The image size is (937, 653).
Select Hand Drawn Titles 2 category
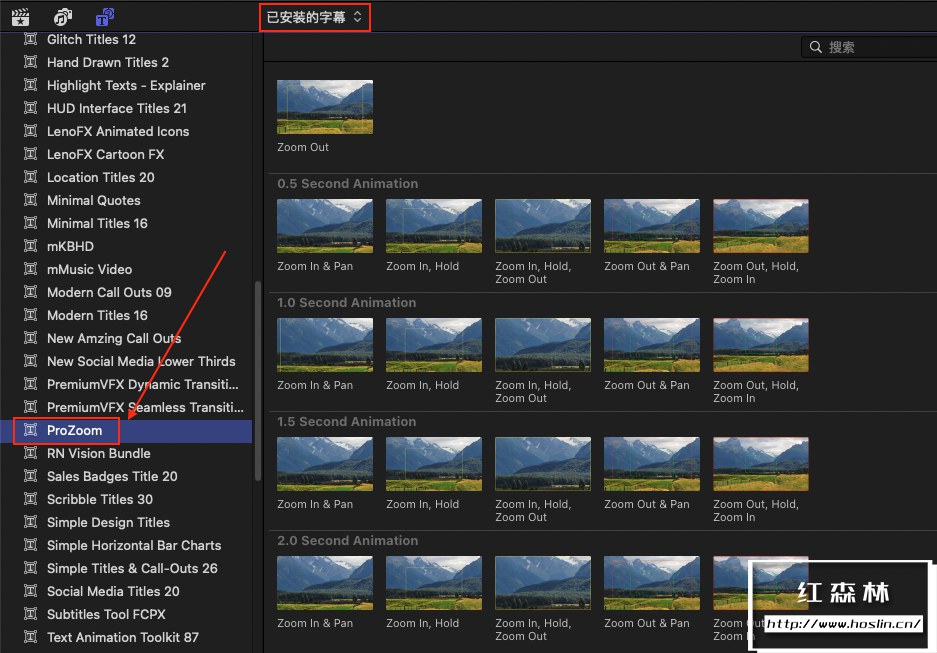pyautogui.click(x=126, y=62)
